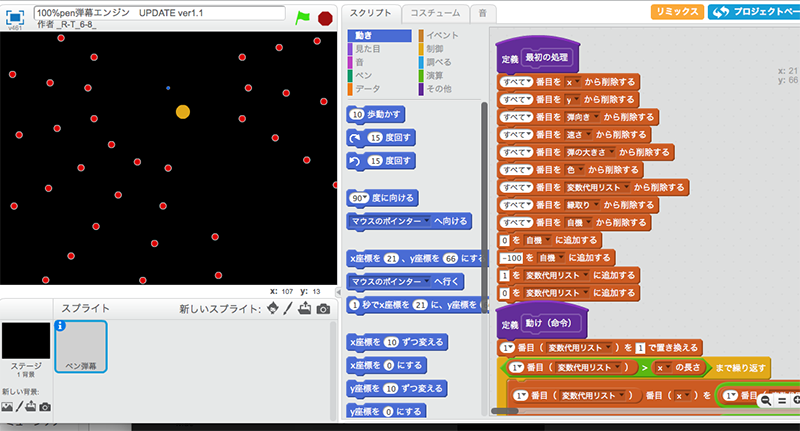Viewport: 800px width, 431px height.
Task: Select the 定義 動け(命令) hat block
Action: [x=542, y=321]
